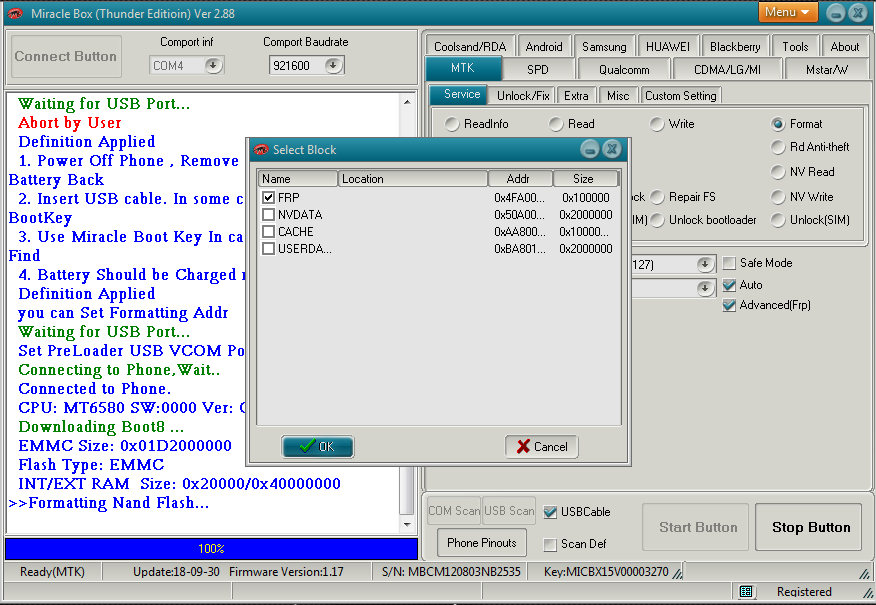Expand the dropdown left of Auto checkbox

coord(705,288)
